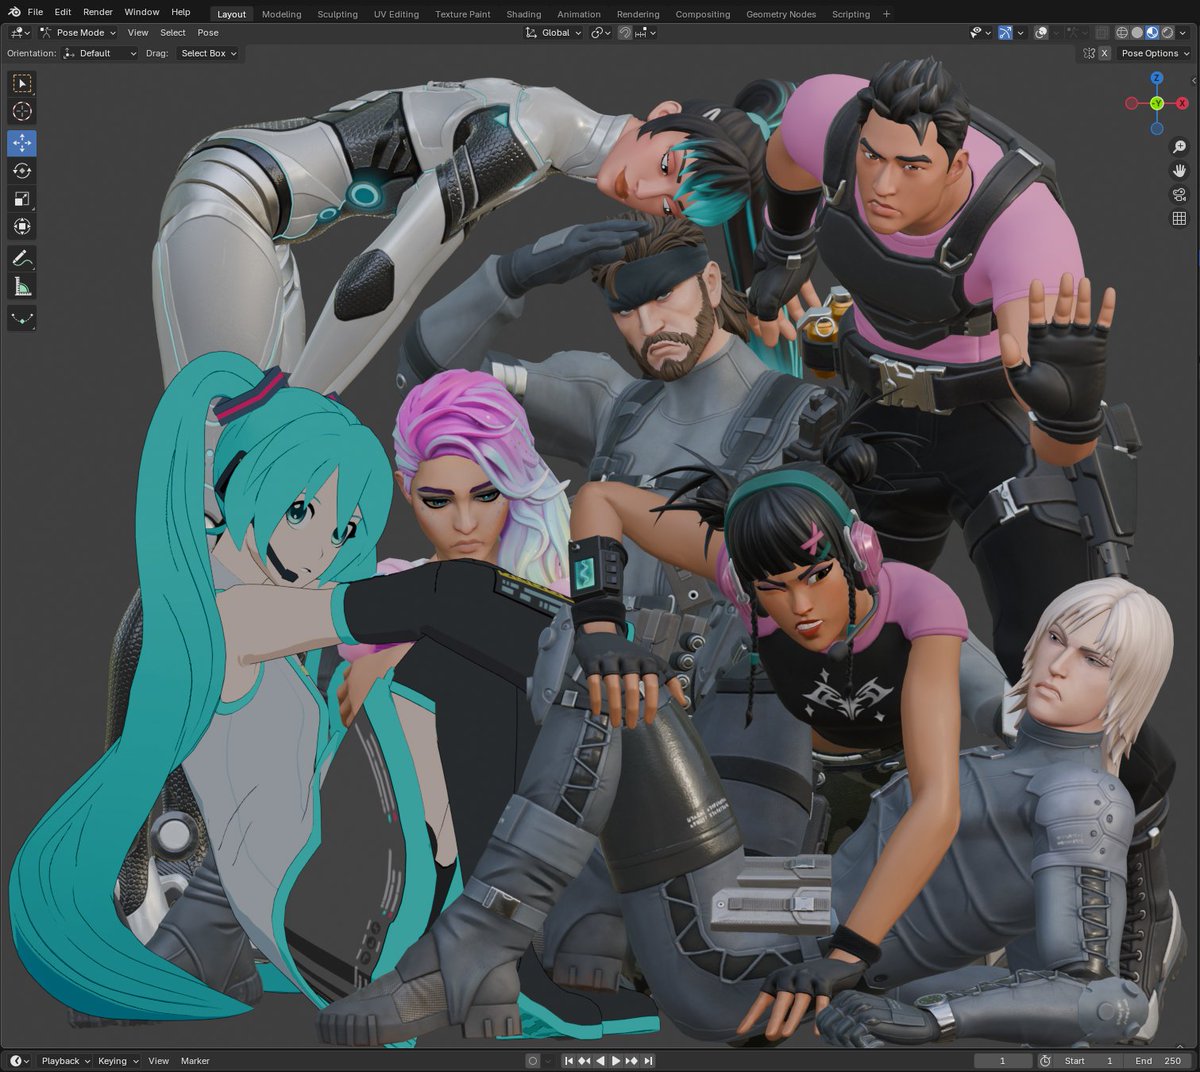This screenshot has width=1200, height=1072.
Task: Play the animation forward
Action: (616, 1061)
